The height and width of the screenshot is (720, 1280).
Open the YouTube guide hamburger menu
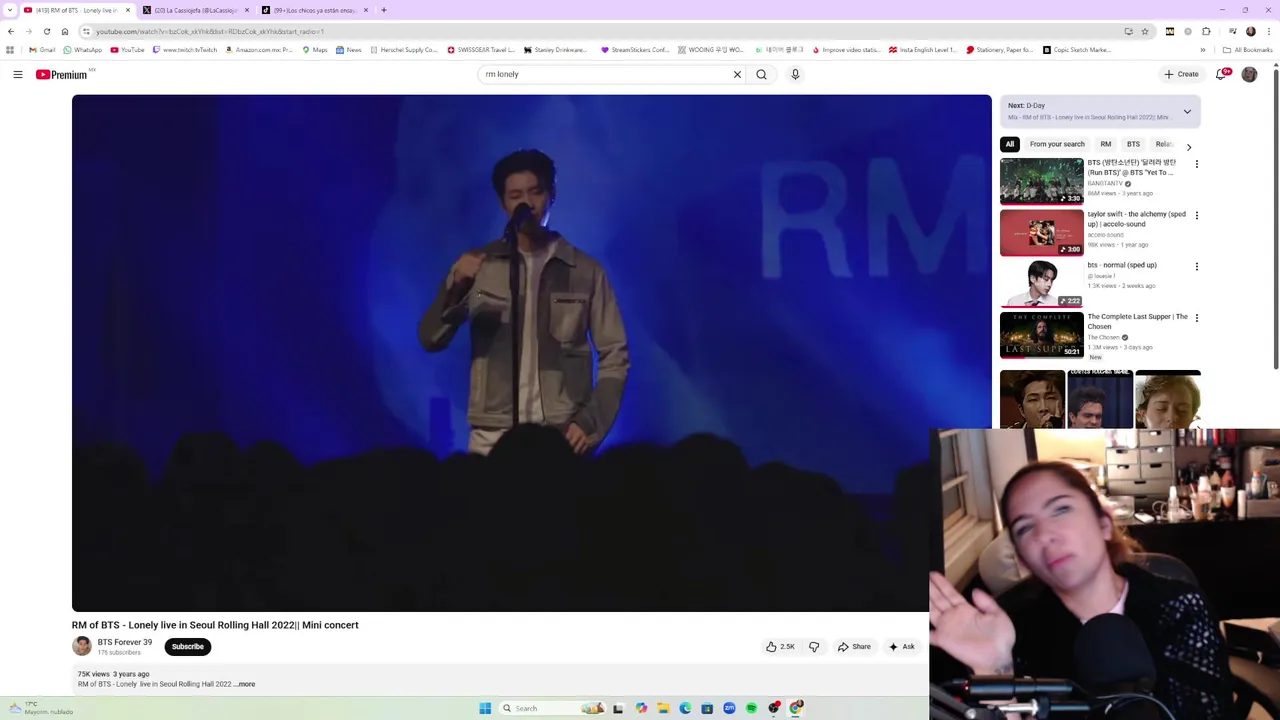tap(17, 74)
